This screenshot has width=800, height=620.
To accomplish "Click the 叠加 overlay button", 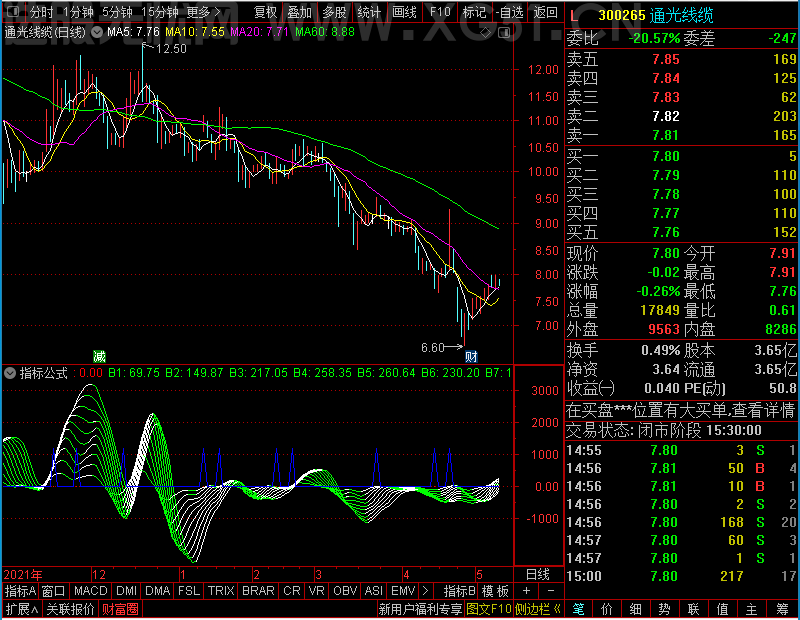I will click(299, 12).
